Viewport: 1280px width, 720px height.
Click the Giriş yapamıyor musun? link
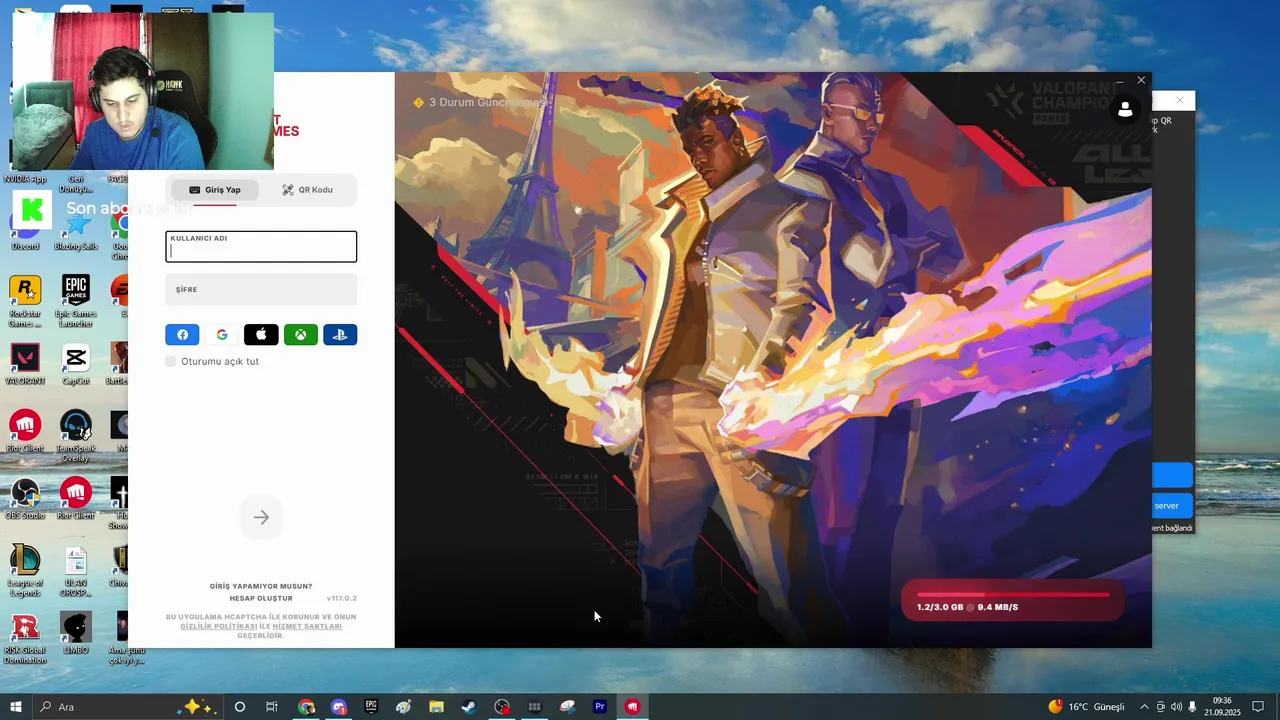tap(261, 586)
